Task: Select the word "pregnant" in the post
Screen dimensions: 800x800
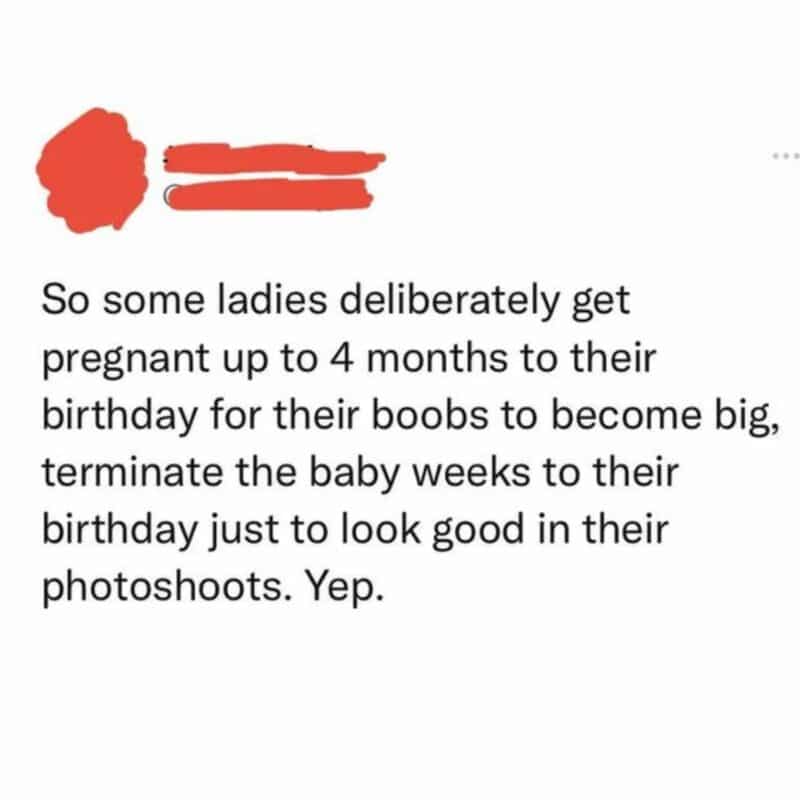Action: tap(126, 359)
